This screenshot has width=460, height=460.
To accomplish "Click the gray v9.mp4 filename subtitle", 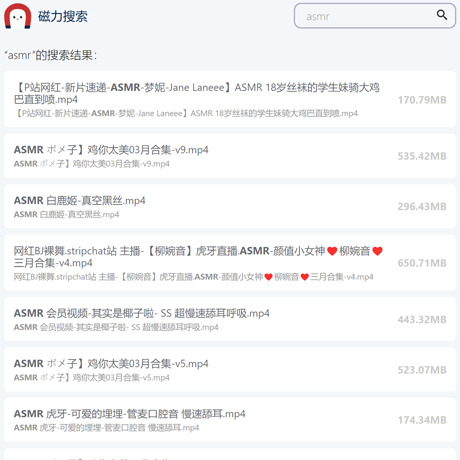I will click(92, 164).
